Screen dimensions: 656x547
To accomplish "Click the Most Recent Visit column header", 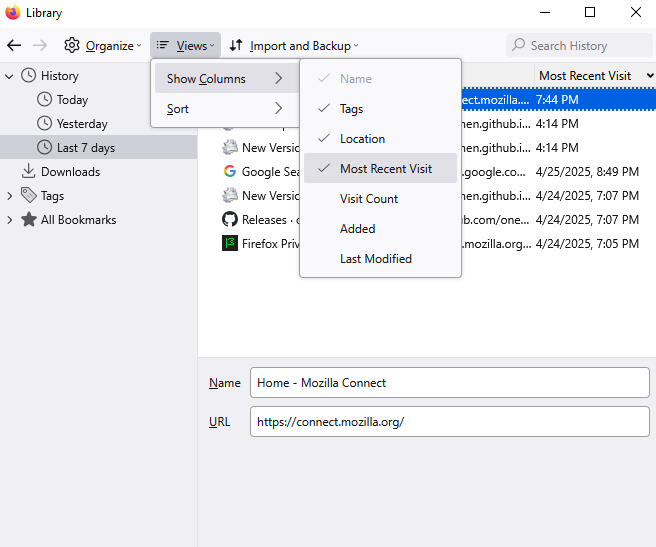I will [x=585, y=76].
